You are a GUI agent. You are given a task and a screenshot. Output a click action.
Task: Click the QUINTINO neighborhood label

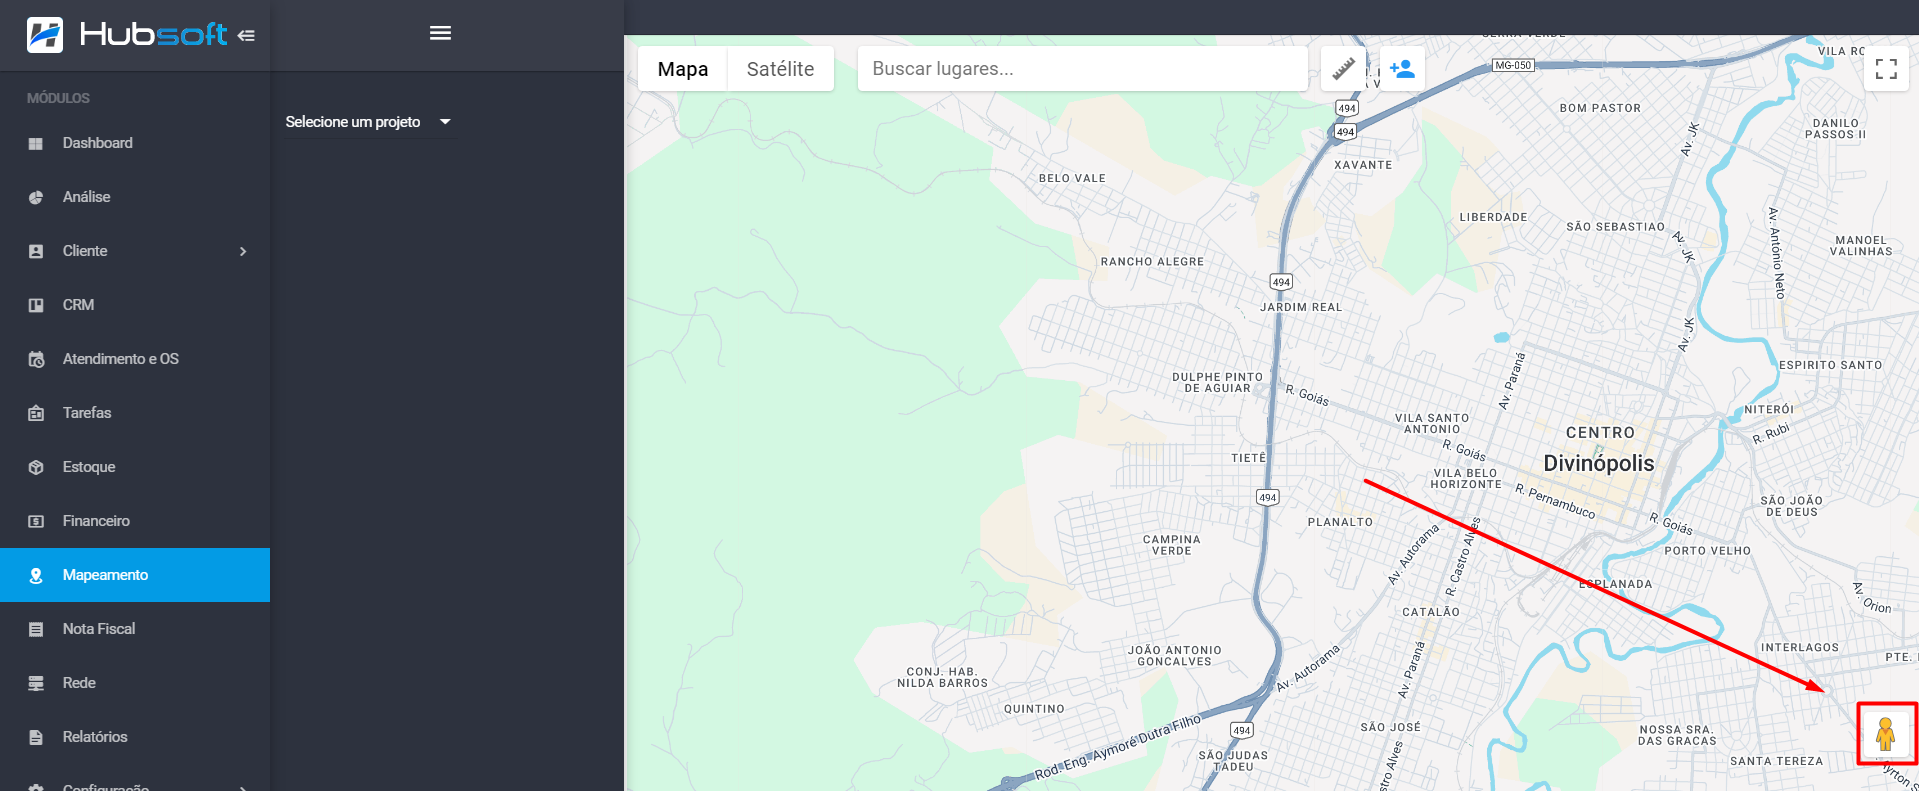click(1034, 709)
